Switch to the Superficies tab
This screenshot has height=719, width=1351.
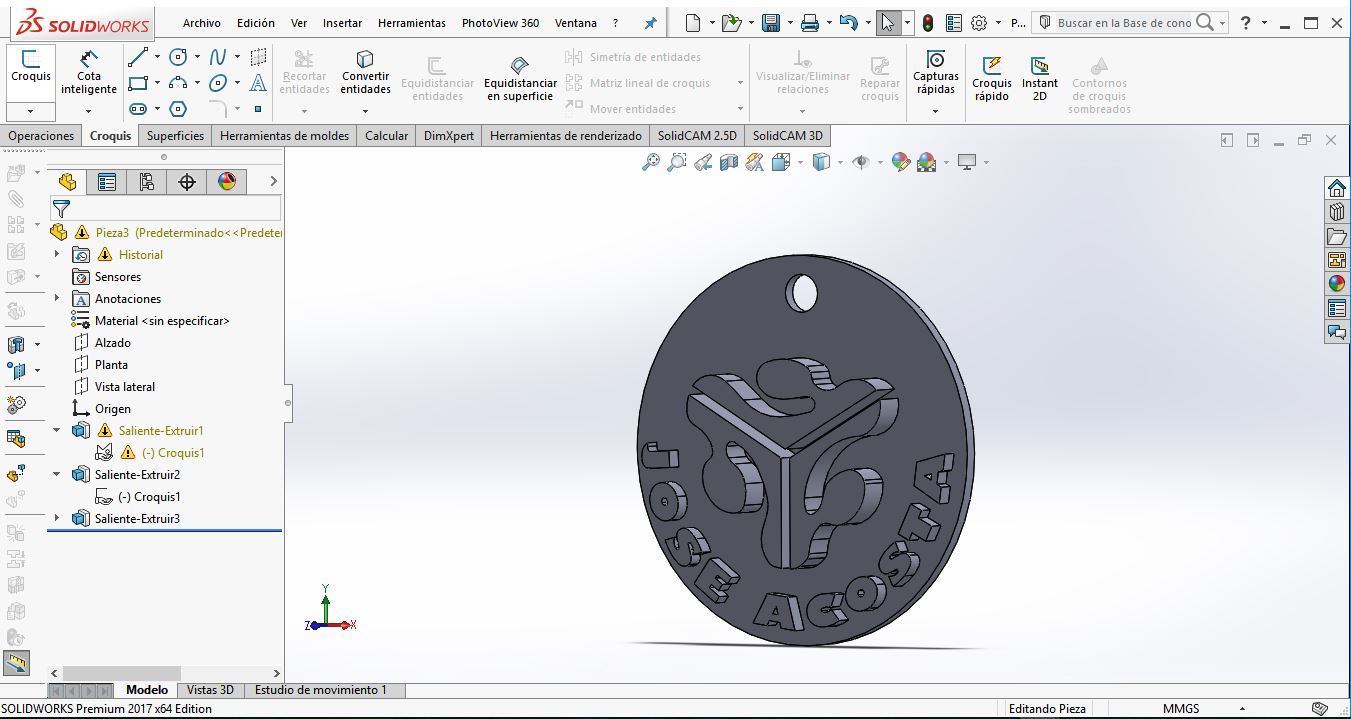click(175, 136)
